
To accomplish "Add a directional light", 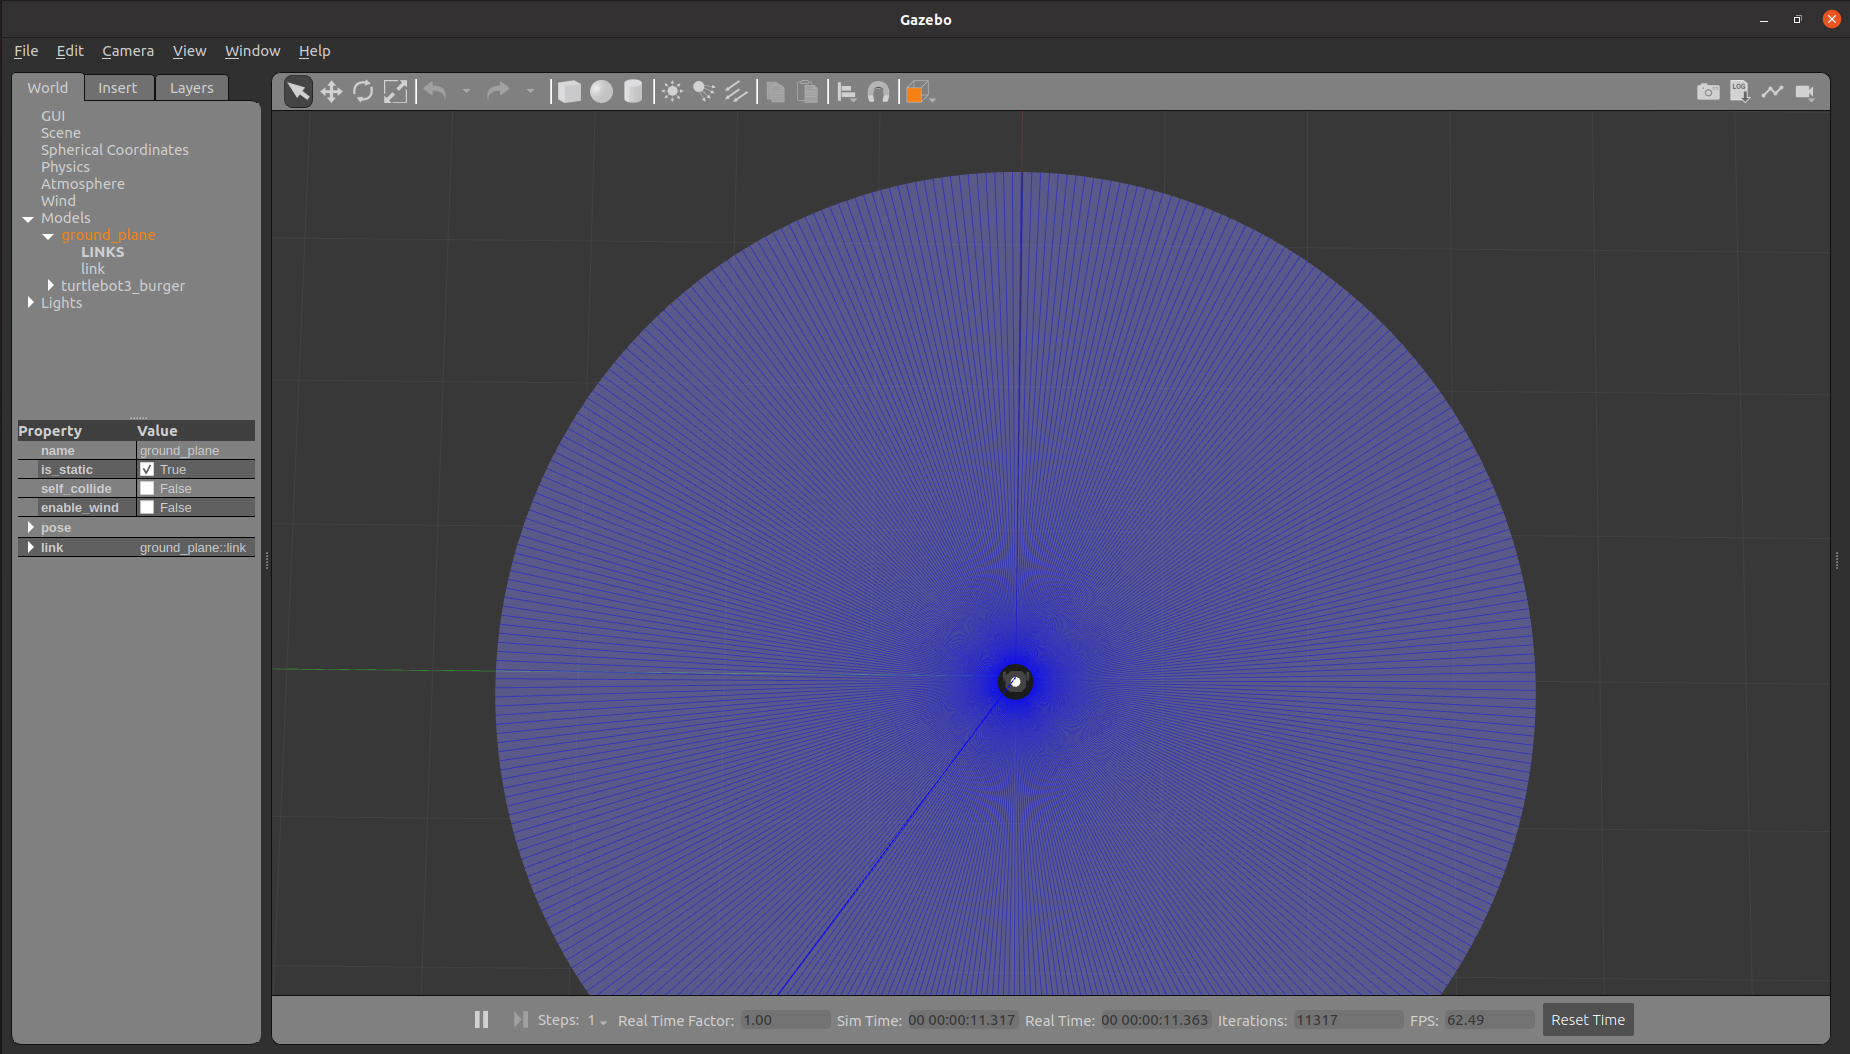I will tap(736, 92).
